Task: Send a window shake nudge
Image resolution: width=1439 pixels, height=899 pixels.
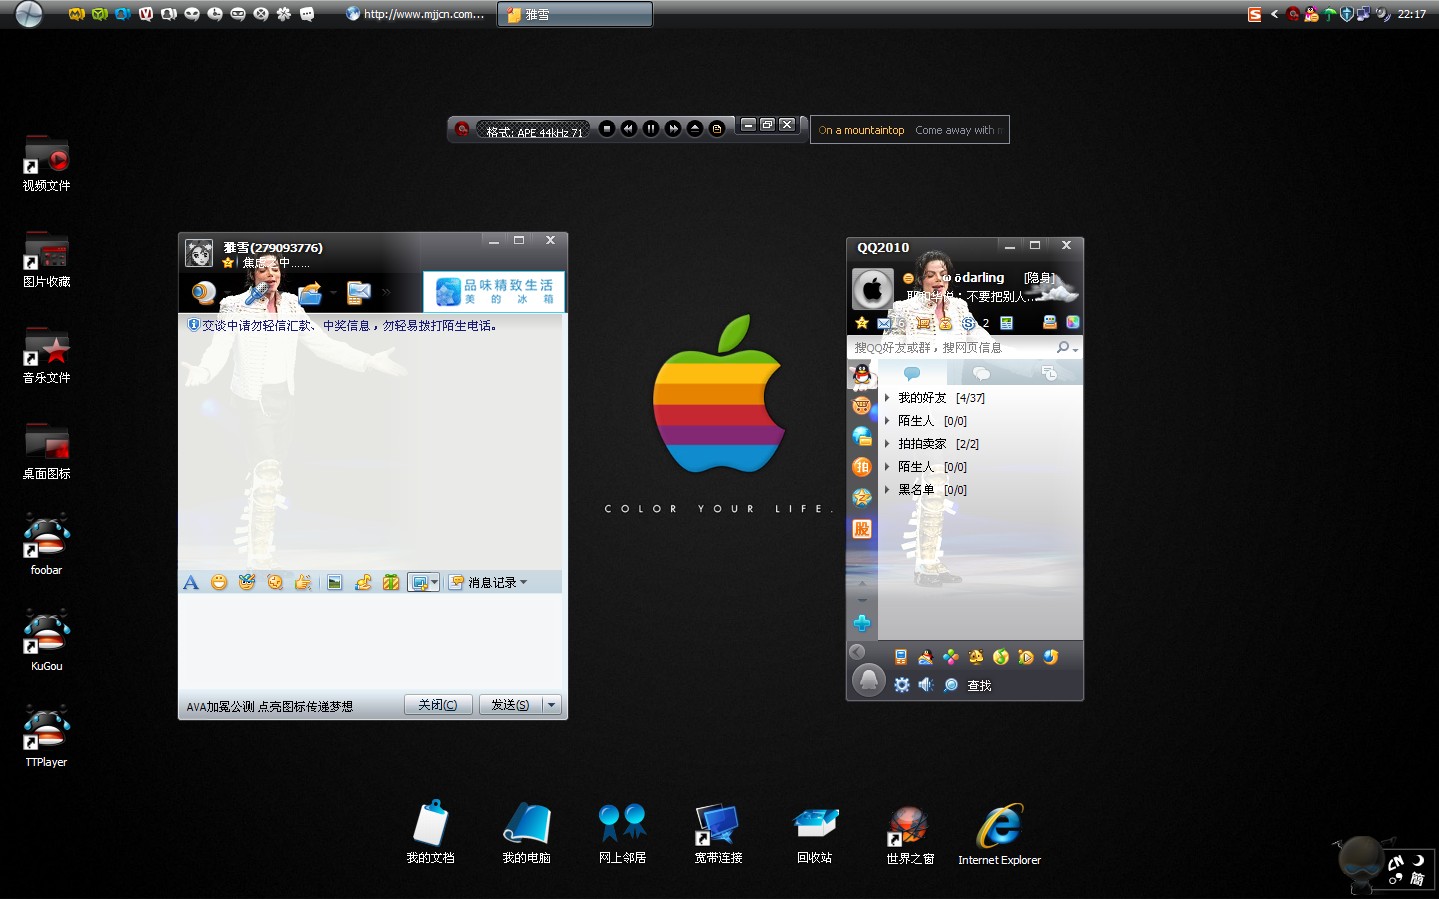Action: click(x=275, y=583)
